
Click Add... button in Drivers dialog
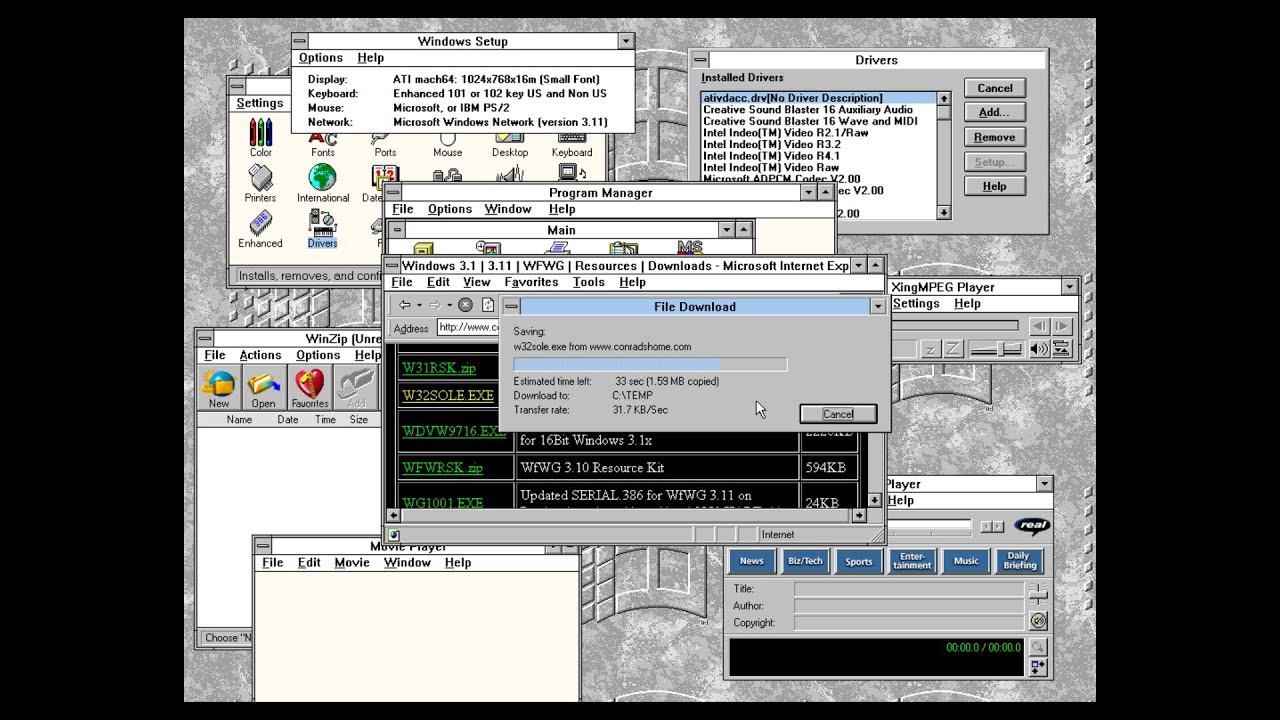[994, 113]
